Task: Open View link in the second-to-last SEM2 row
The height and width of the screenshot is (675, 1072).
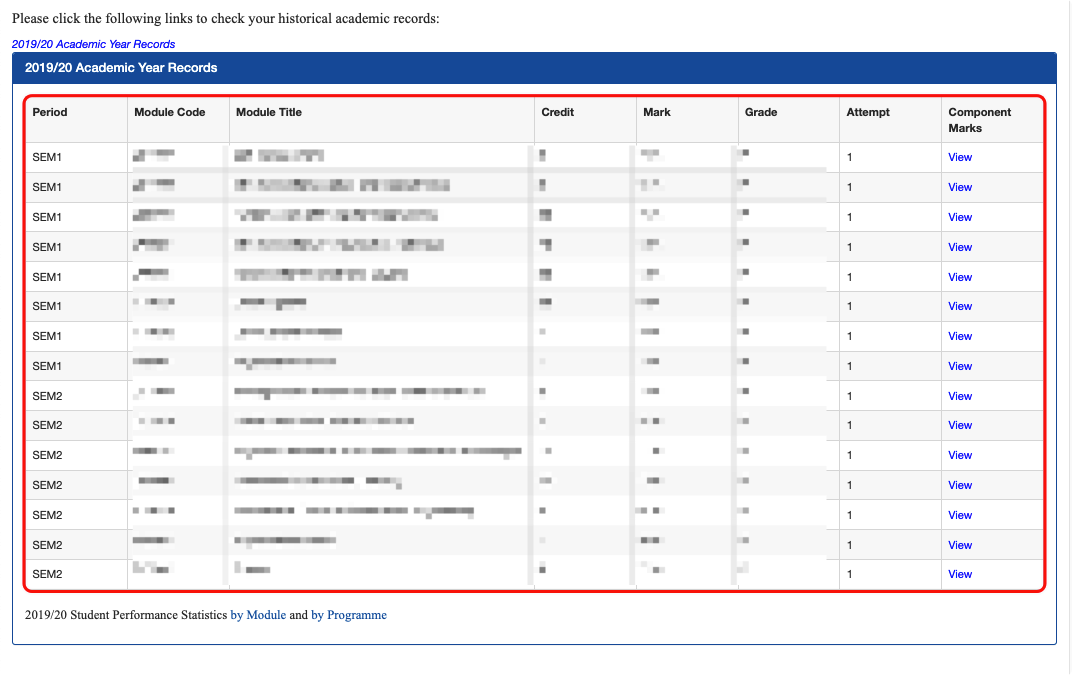Action: coord(959,545)
